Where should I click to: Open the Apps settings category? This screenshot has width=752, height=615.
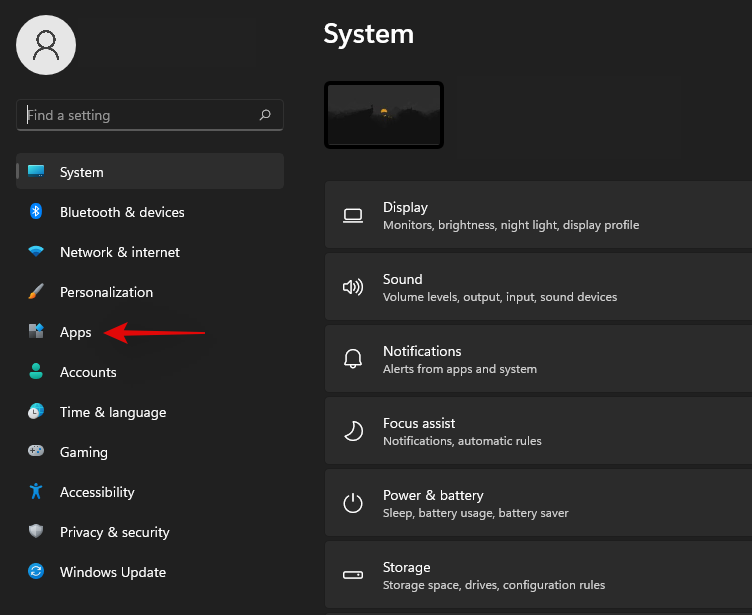tap(75, 332)
